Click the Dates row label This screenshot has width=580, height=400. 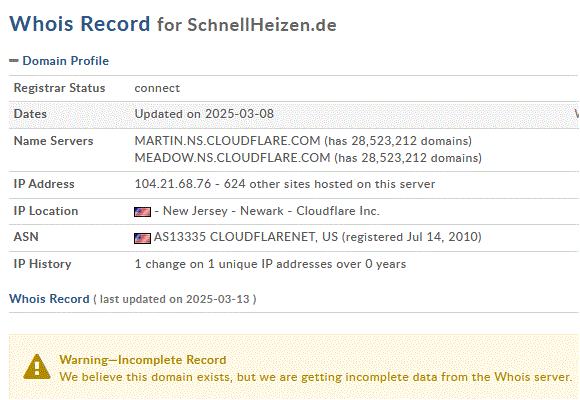click(30, 114)
